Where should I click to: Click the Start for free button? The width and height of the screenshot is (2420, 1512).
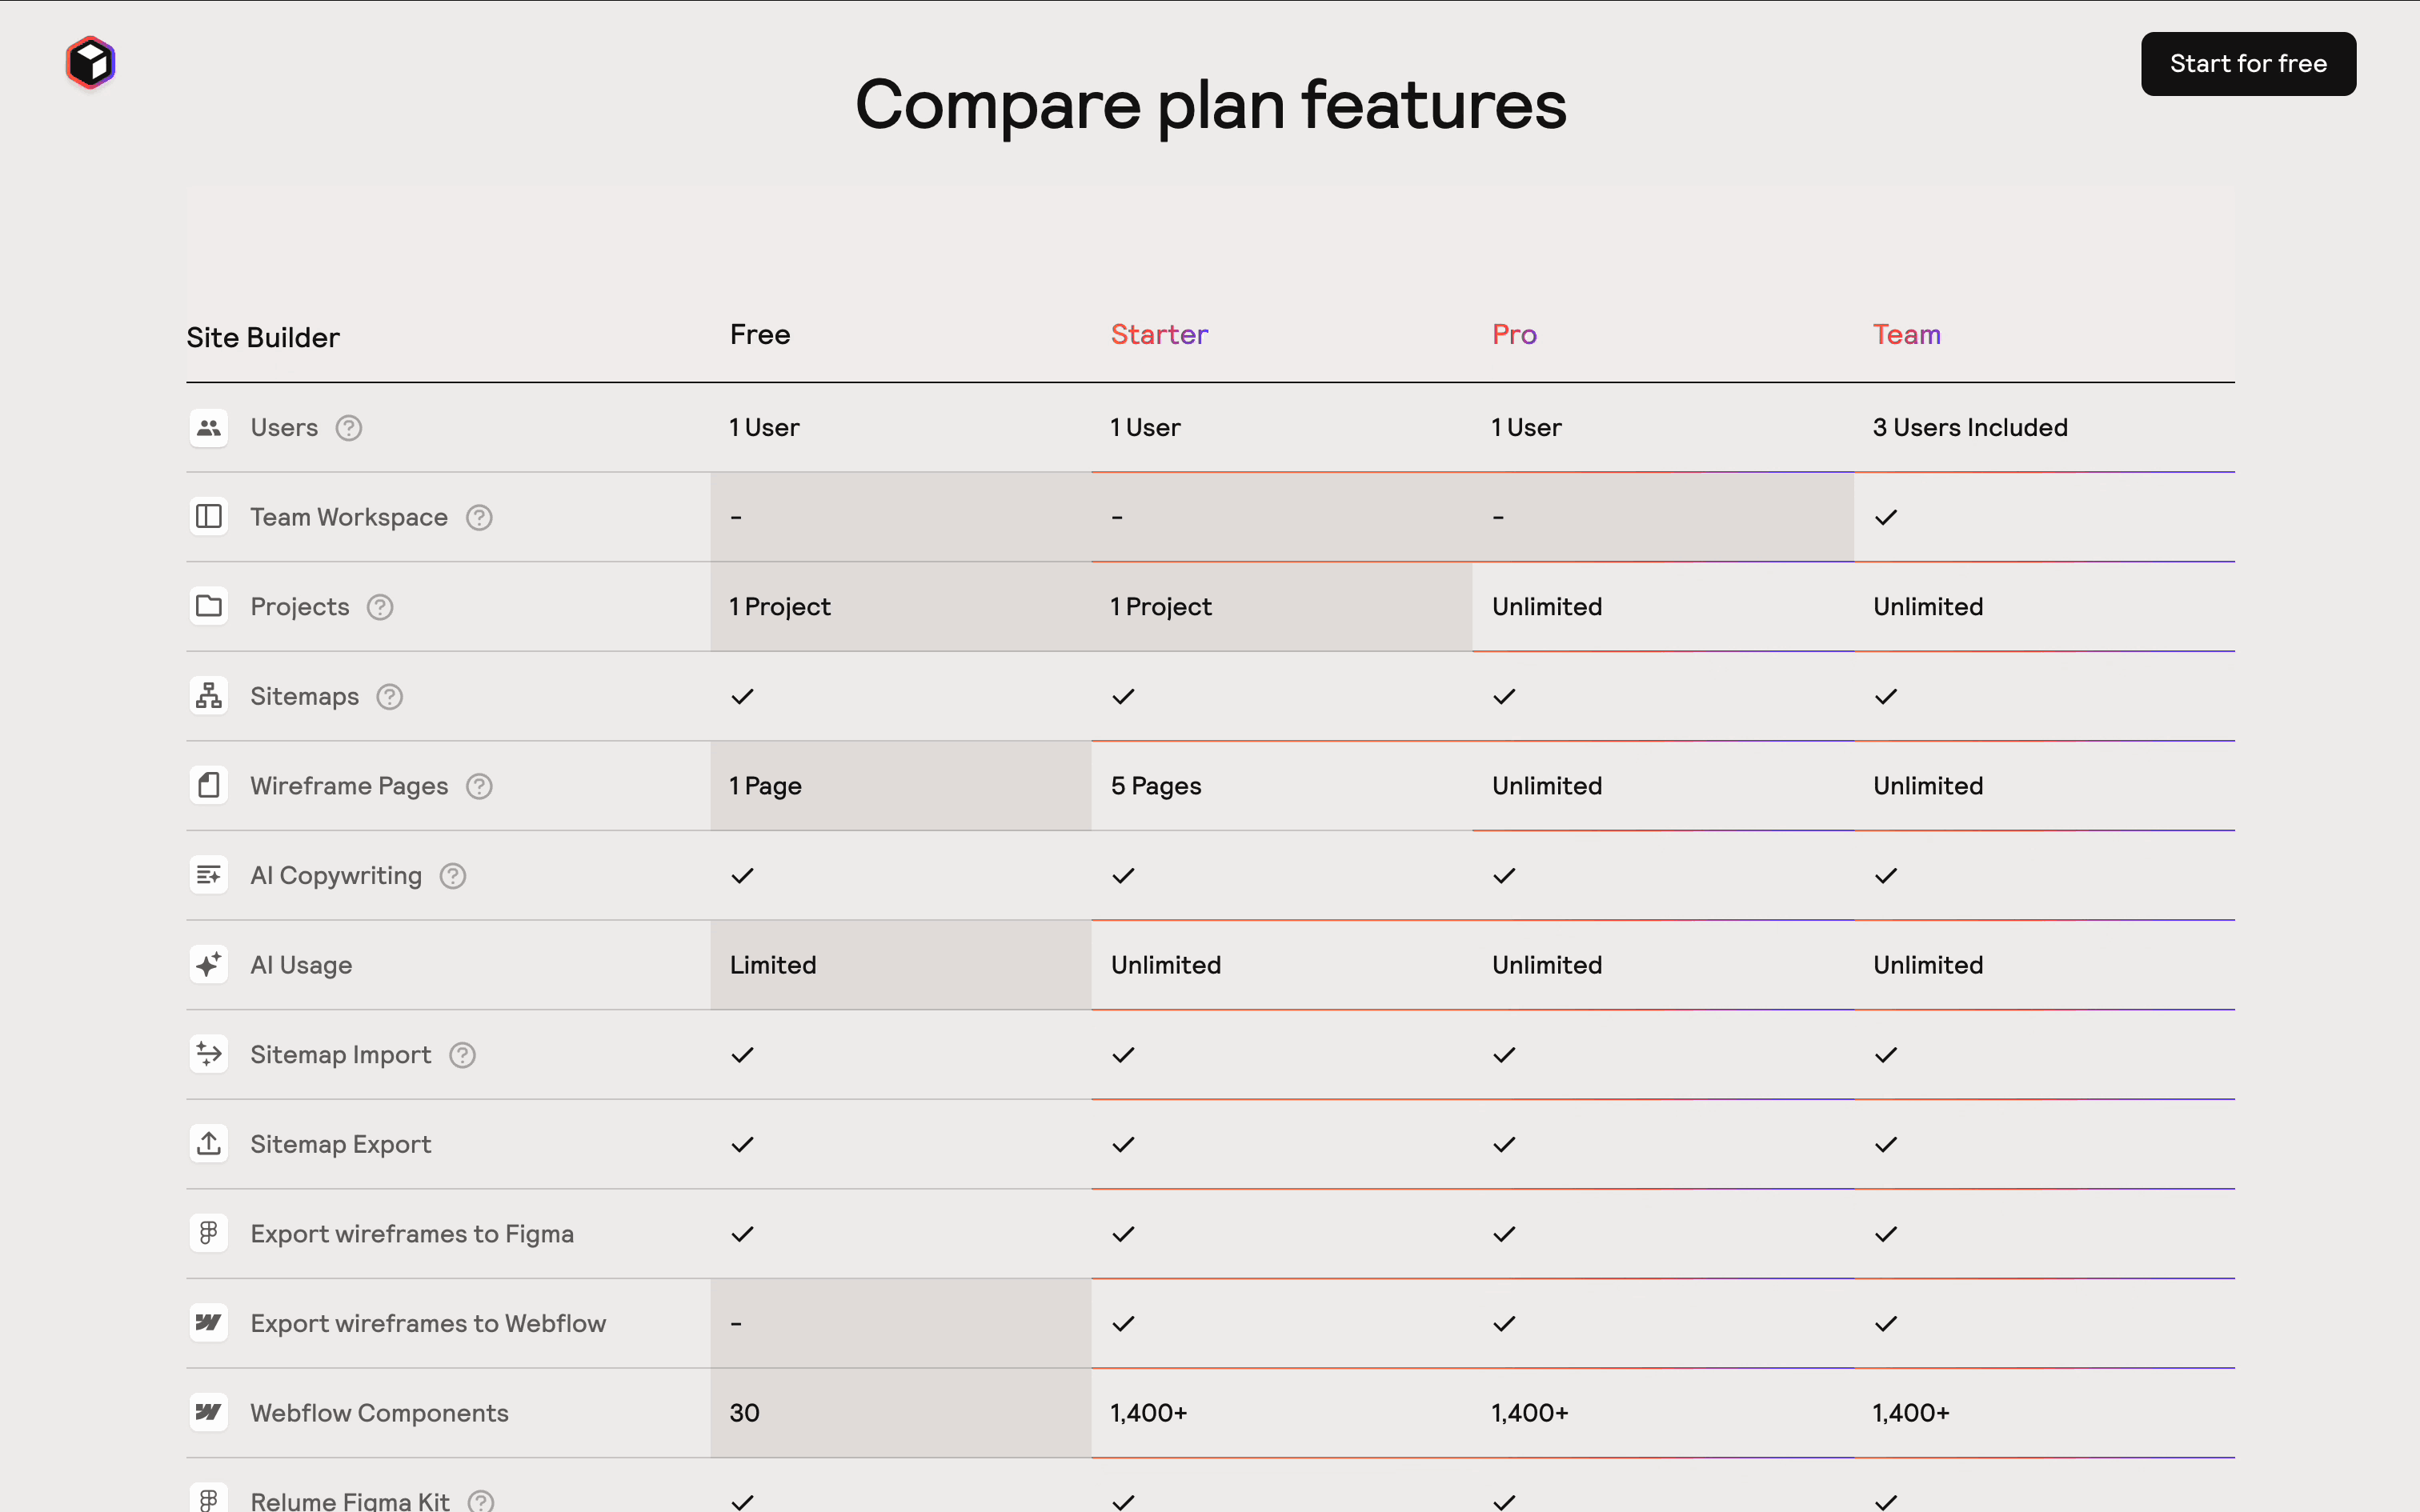[x=2247, y=63]
